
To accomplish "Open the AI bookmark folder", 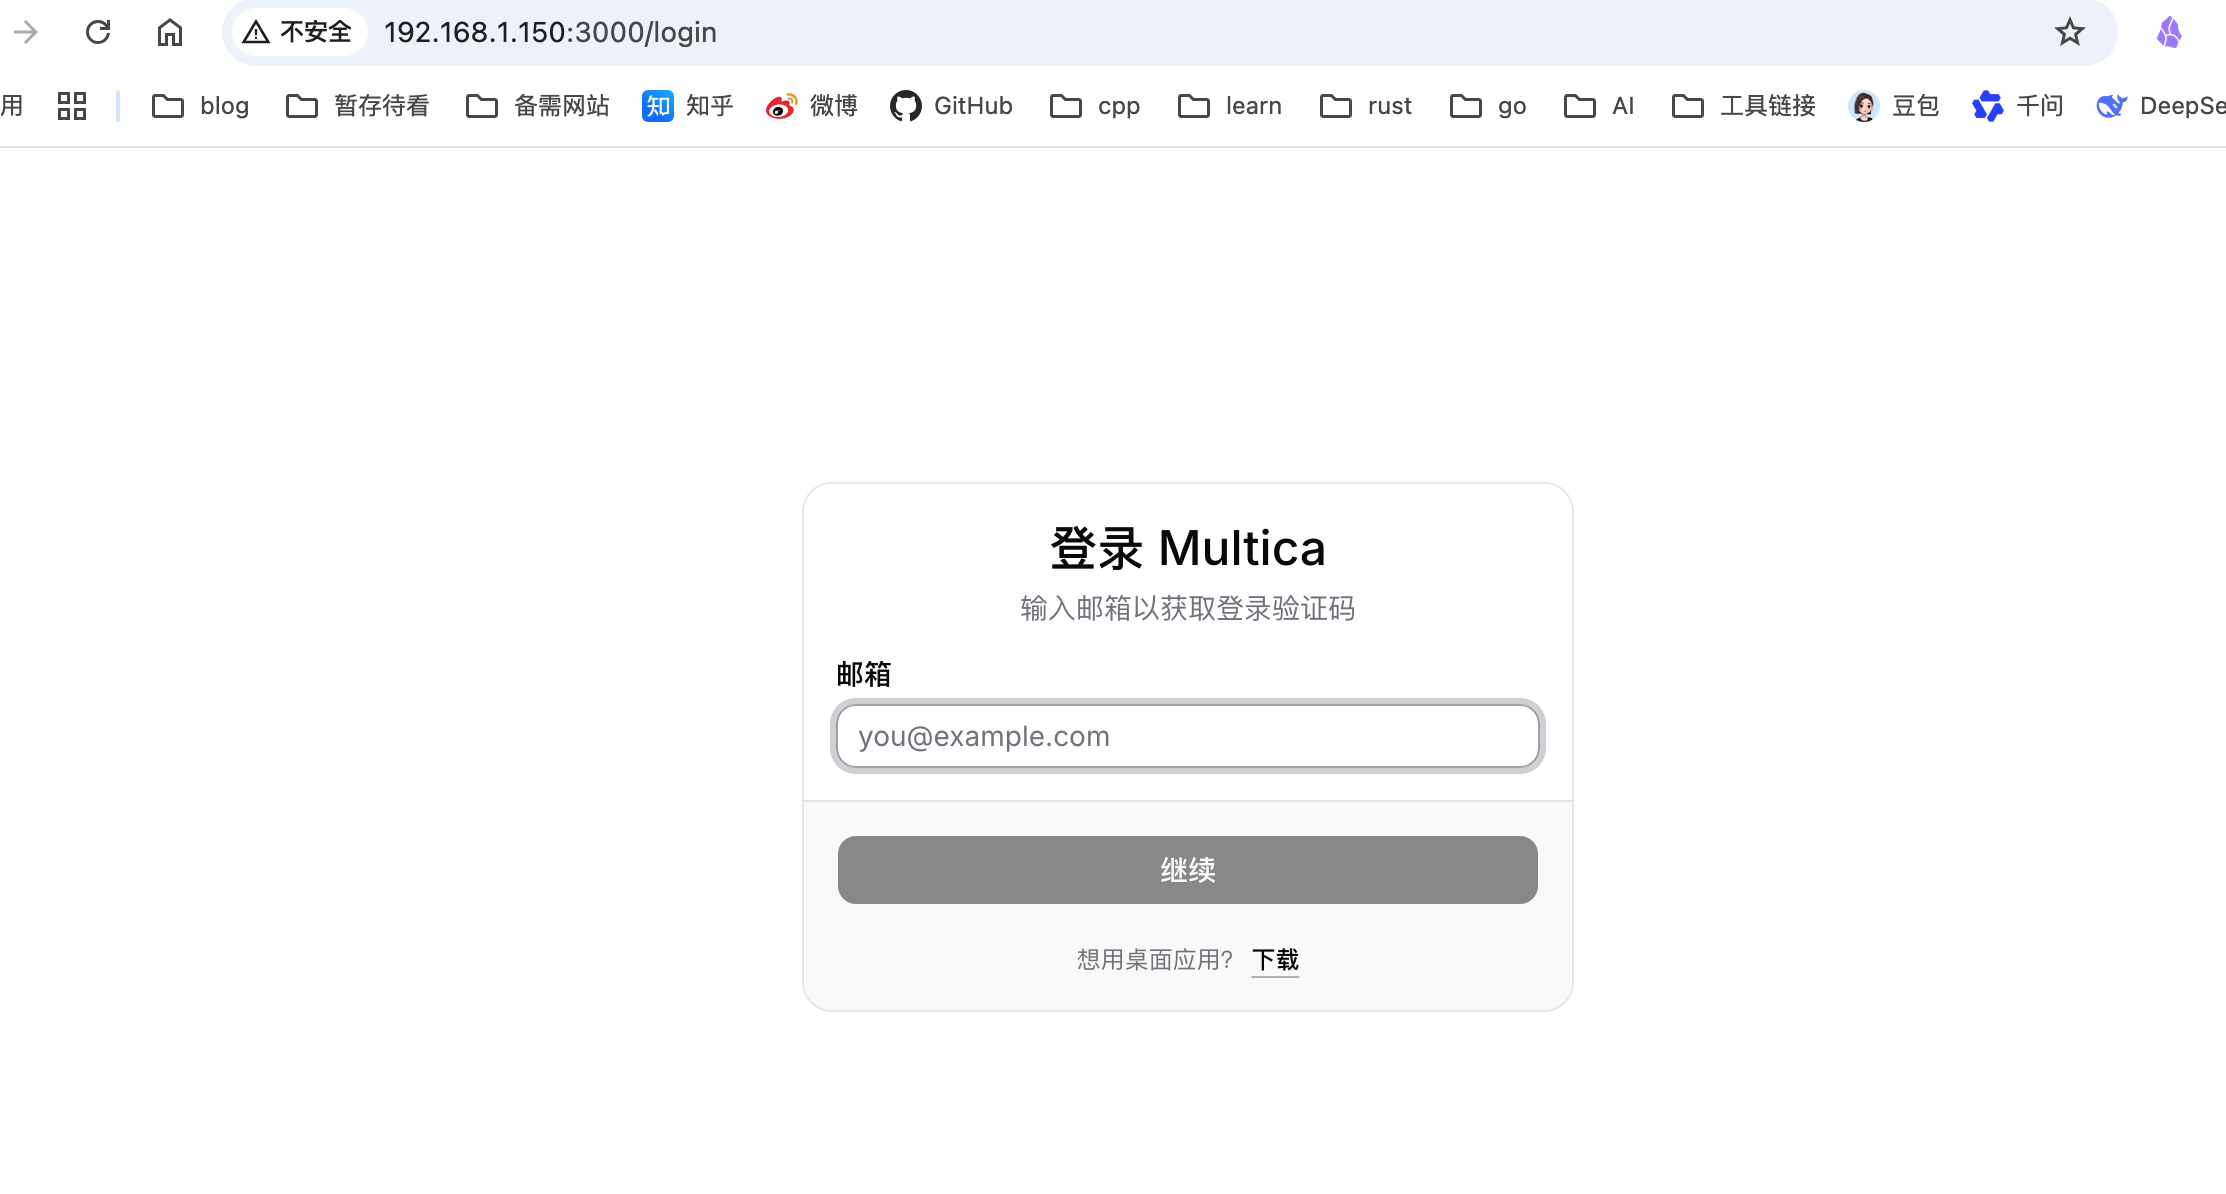I will pyautogui.click(x=1598, y=106).
